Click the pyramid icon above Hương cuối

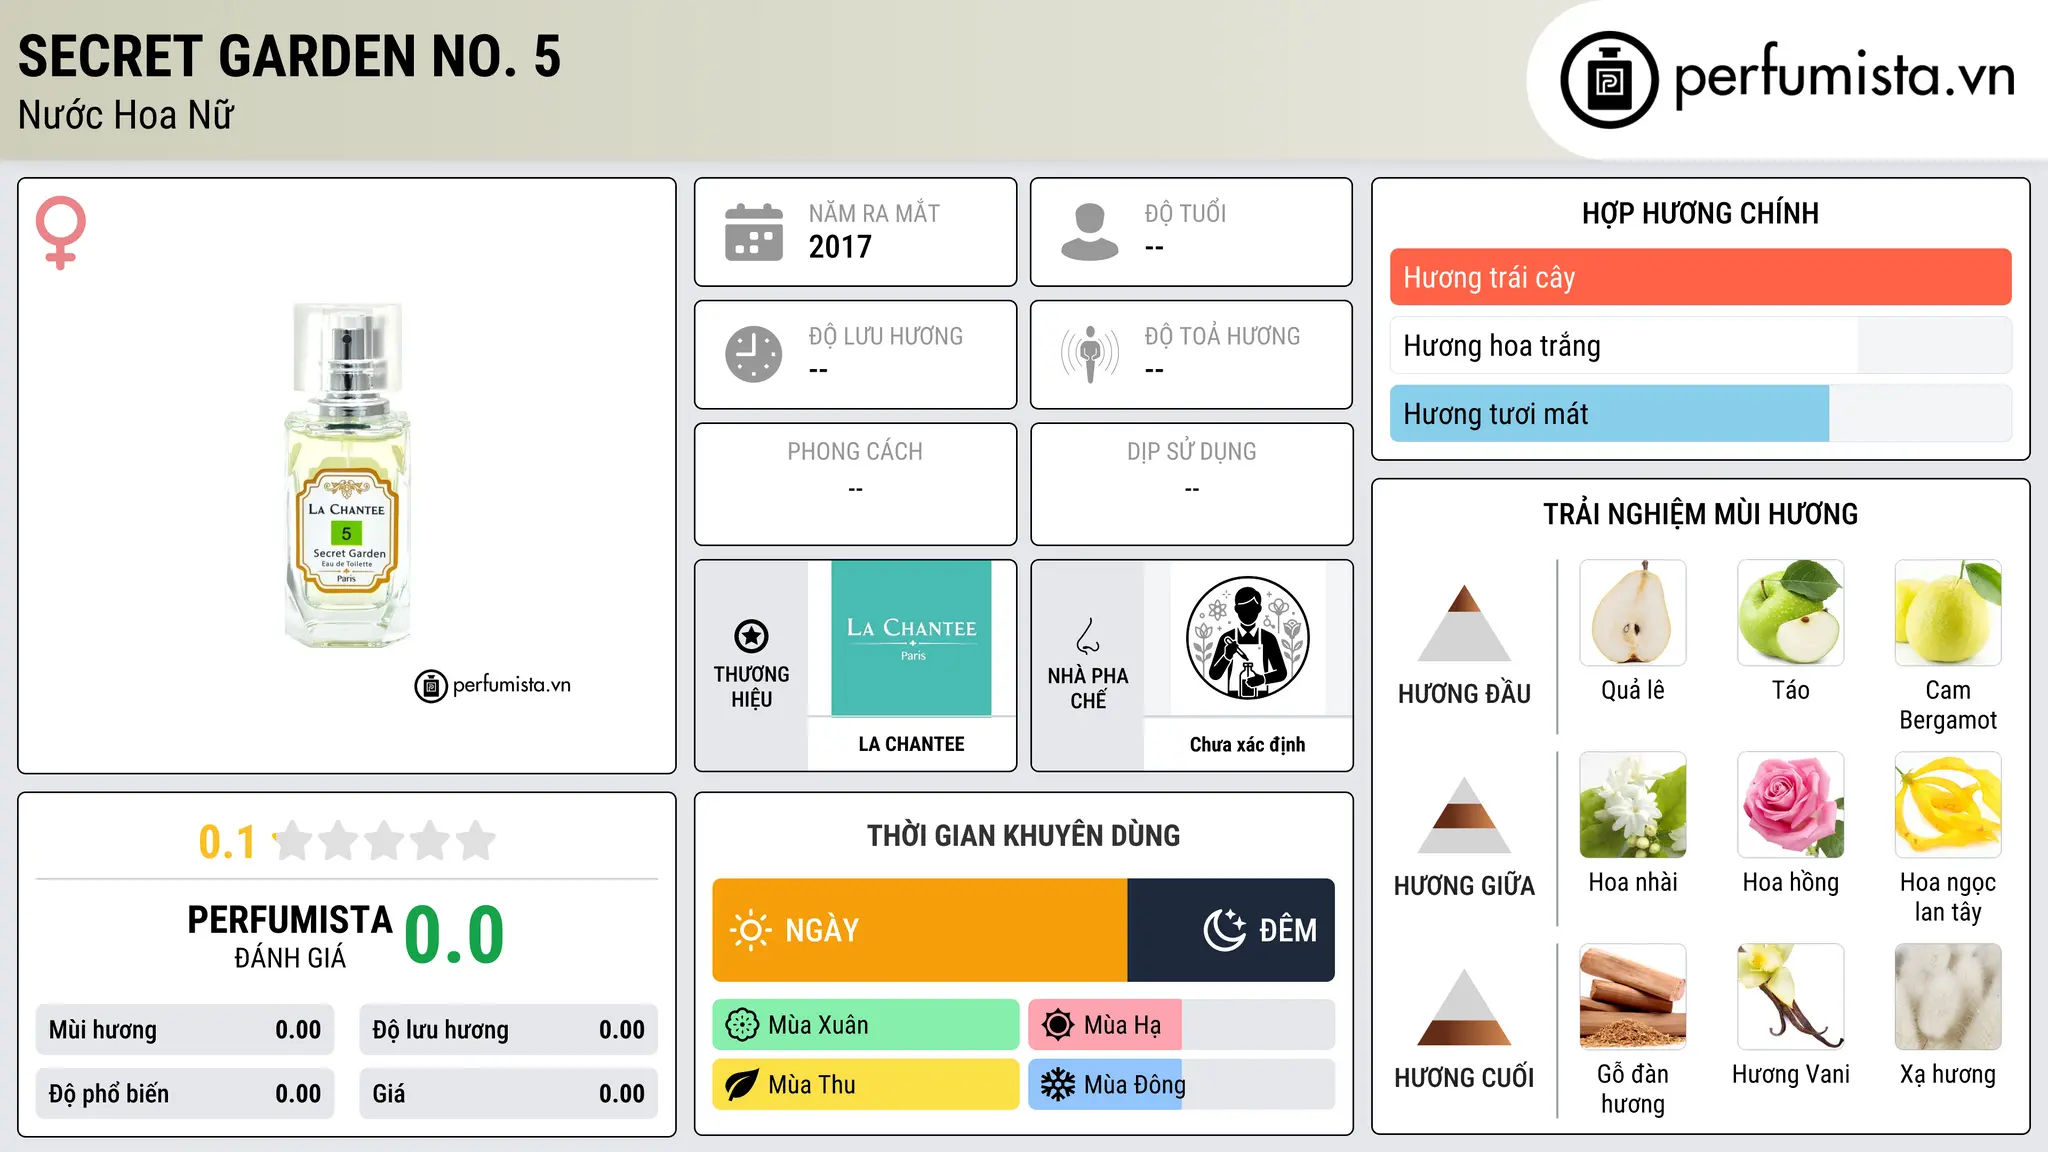[x=1464, y=1007]
